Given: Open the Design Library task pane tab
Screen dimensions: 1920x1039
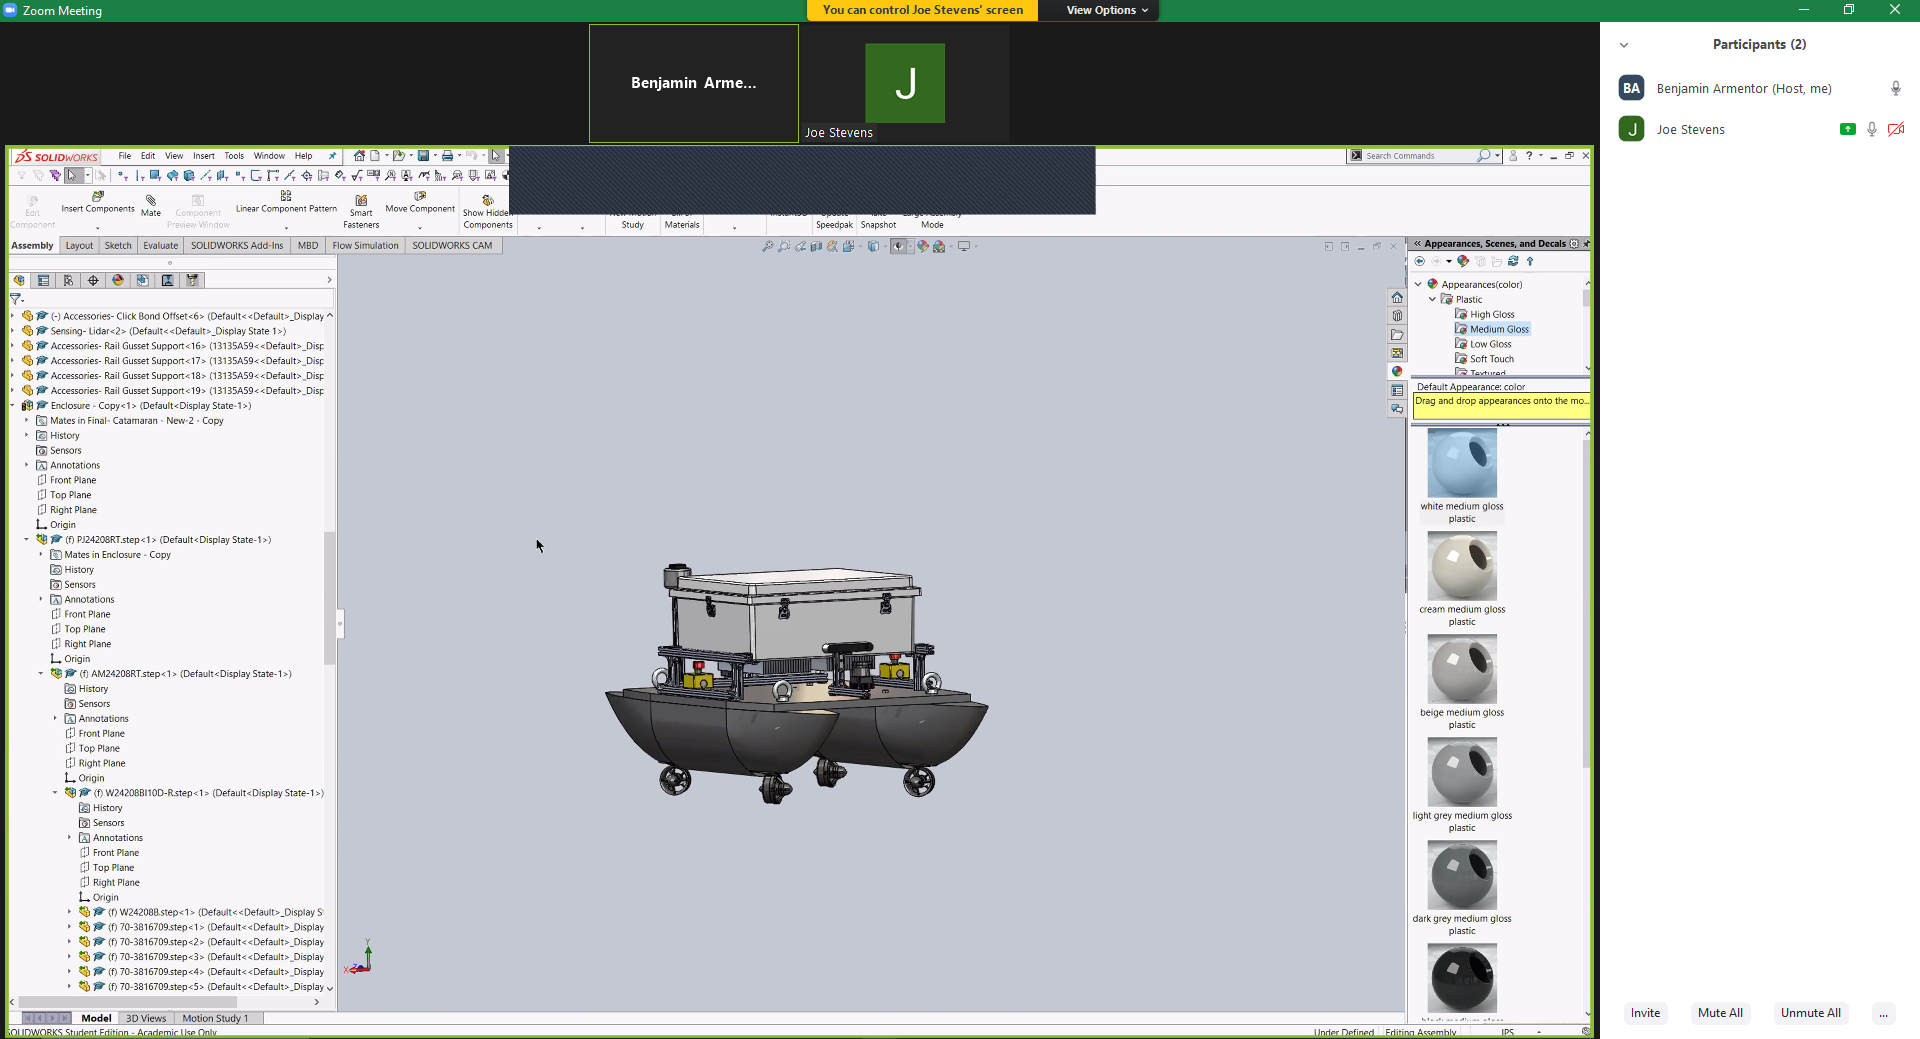Looking at the screenshot, I should click(x=1397, y=316).
